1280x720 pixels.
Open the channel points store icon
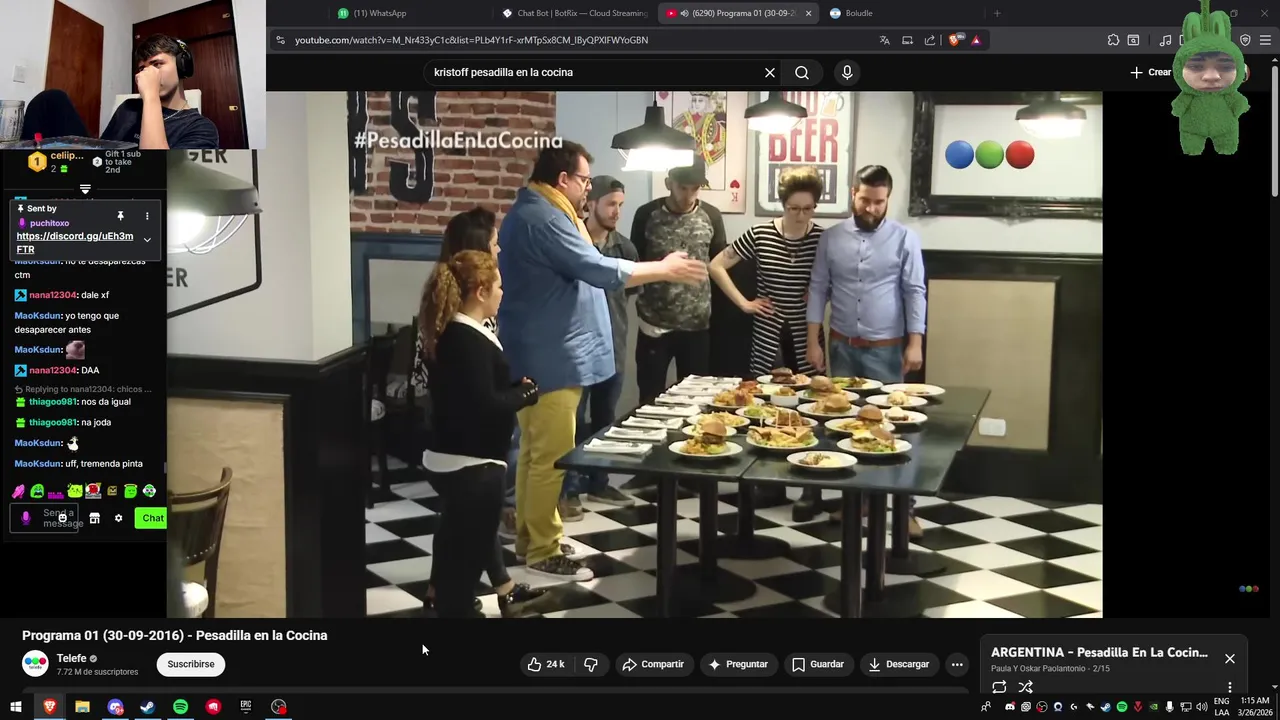[94, 518]
